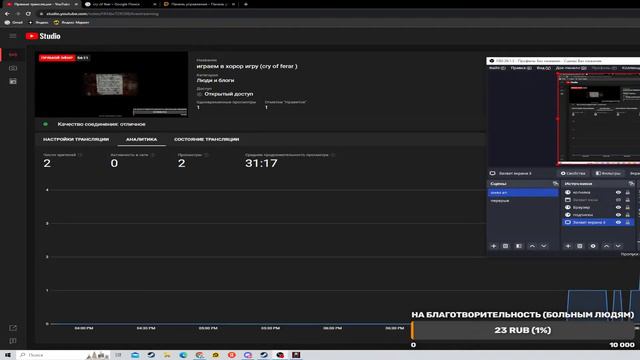
Task: Move the selected source down in OBS
Action: pos(618,246)
